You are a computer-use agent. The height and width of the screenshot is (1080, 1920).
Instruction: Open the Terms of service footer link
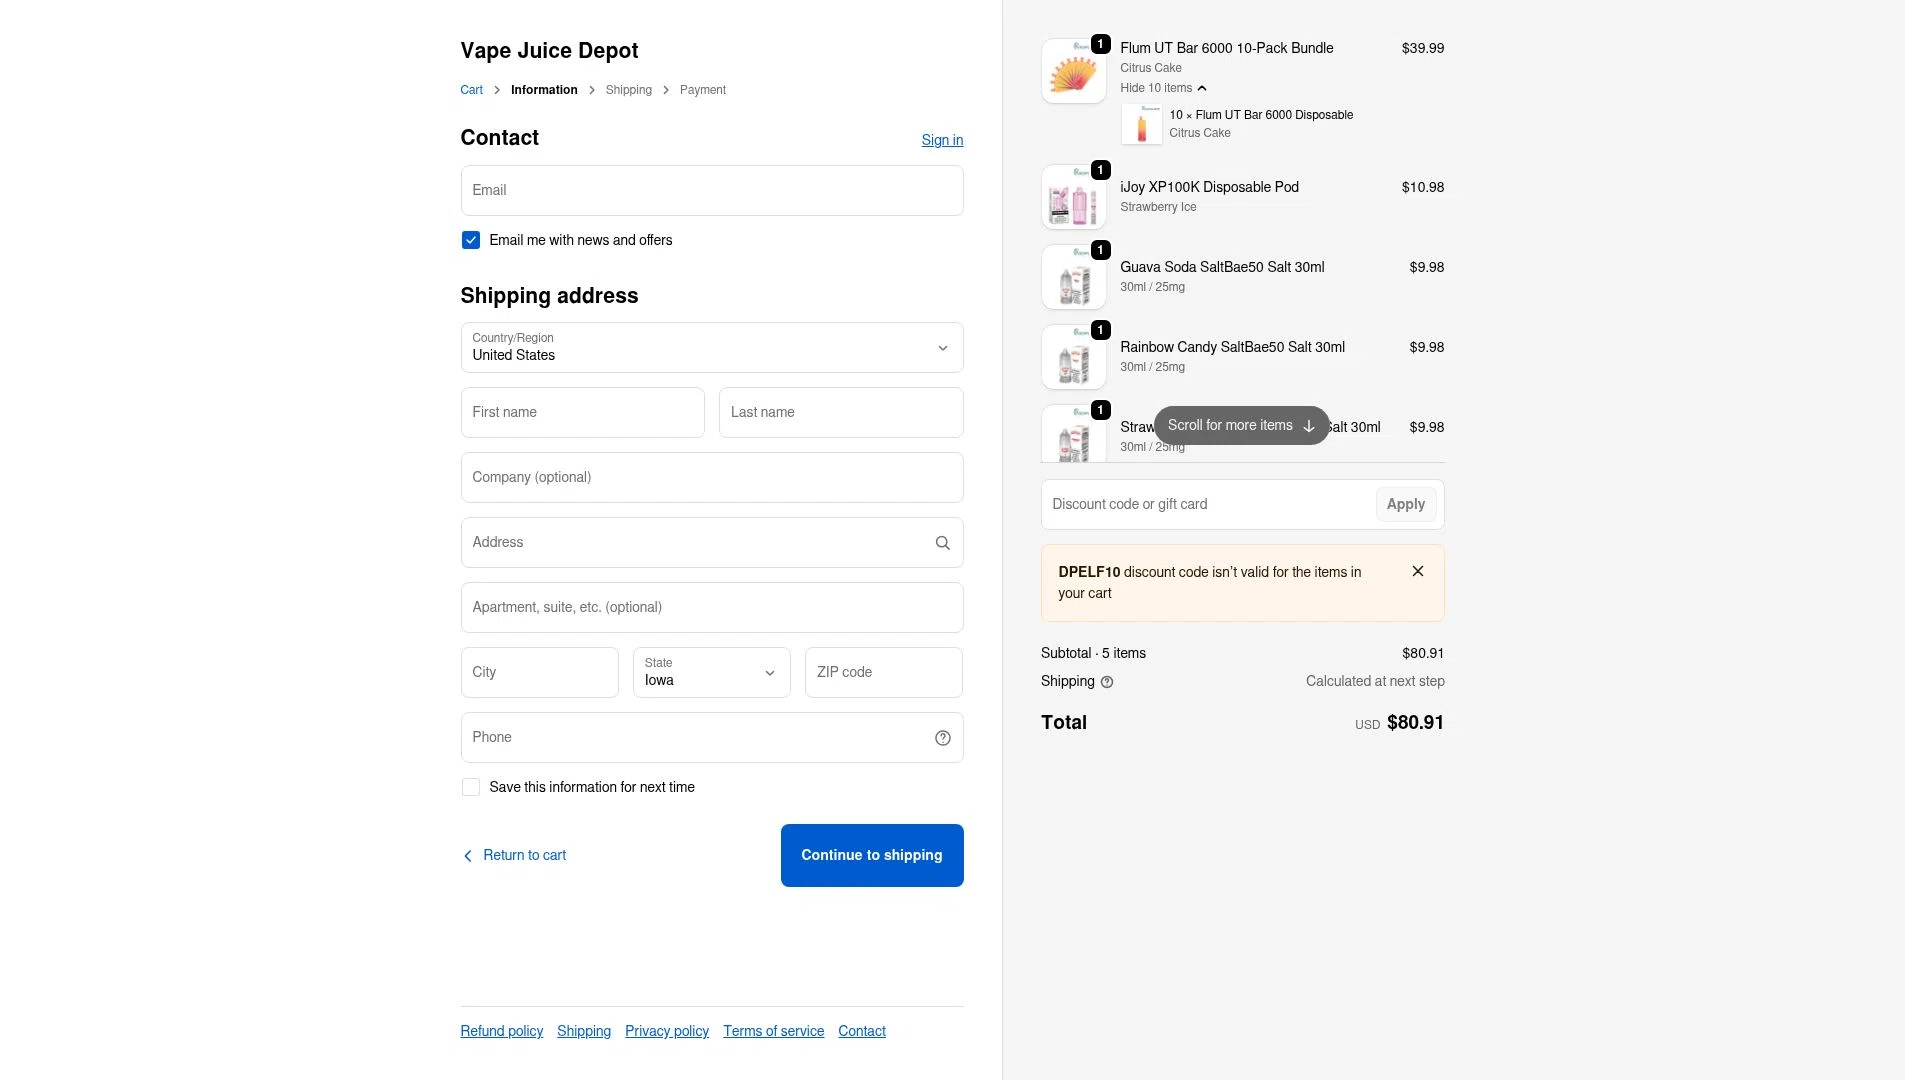click(x=773, y=1031)
